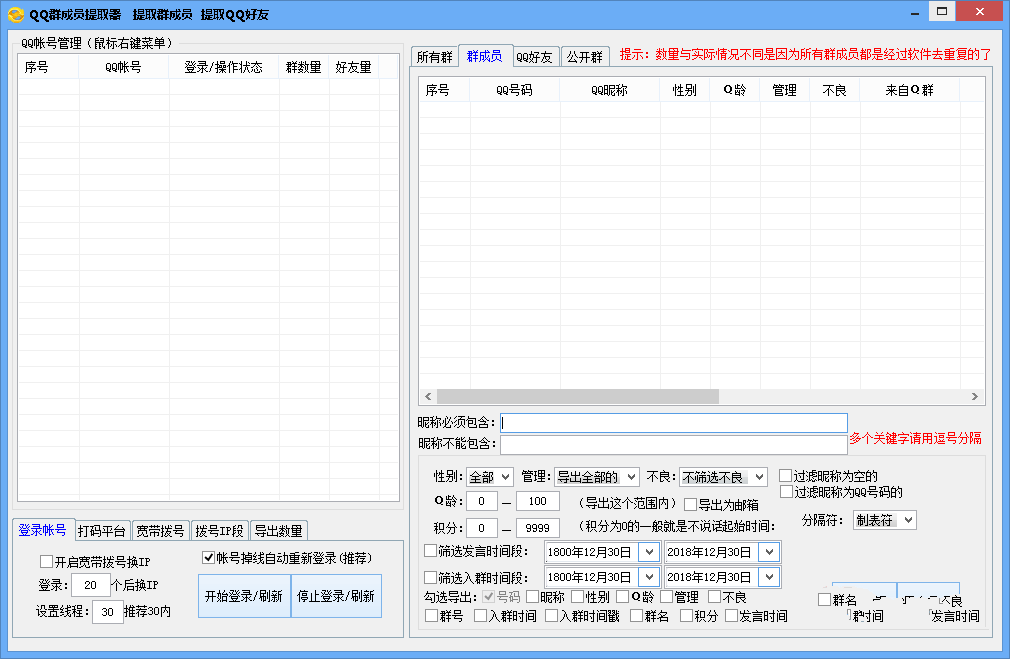Expand the 管理 dropdown showing 导出全部的
1010x659 pixels.
pyautogui.click(x=596, y=477)
